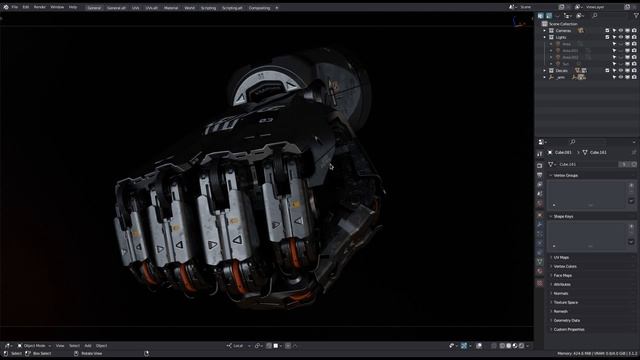Add a vertex group with plus button

coord(631,185)
